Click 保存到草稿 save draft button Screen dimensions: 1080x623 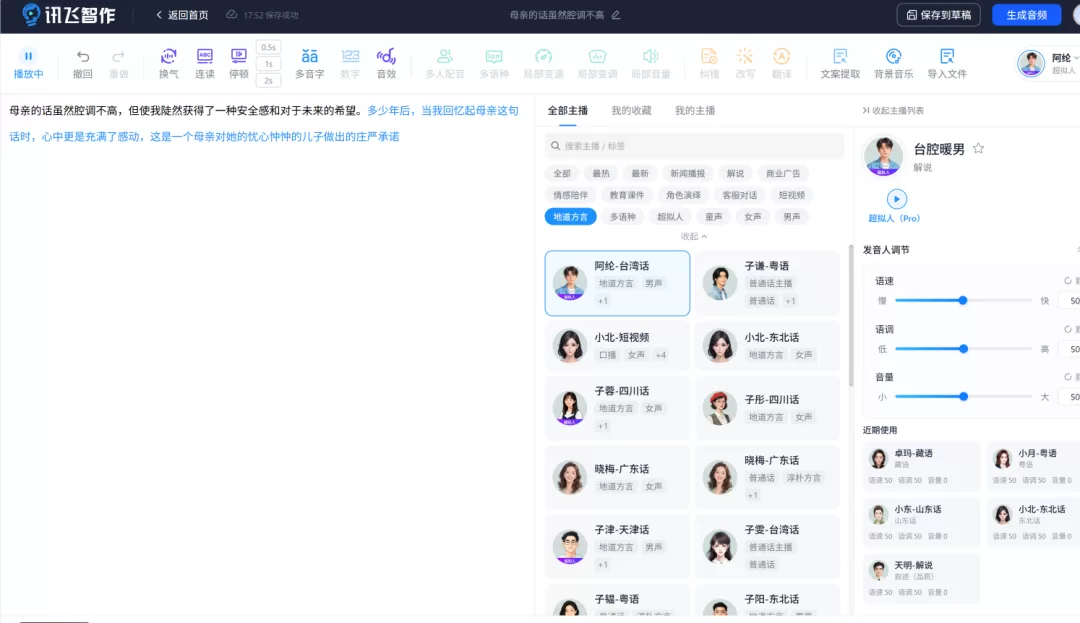(938, 14)
